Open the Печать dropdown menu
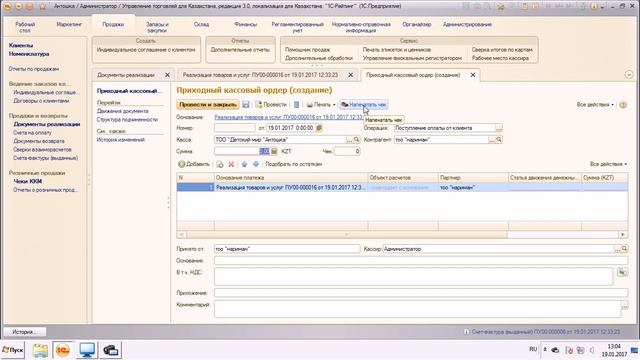 (321, 104)
